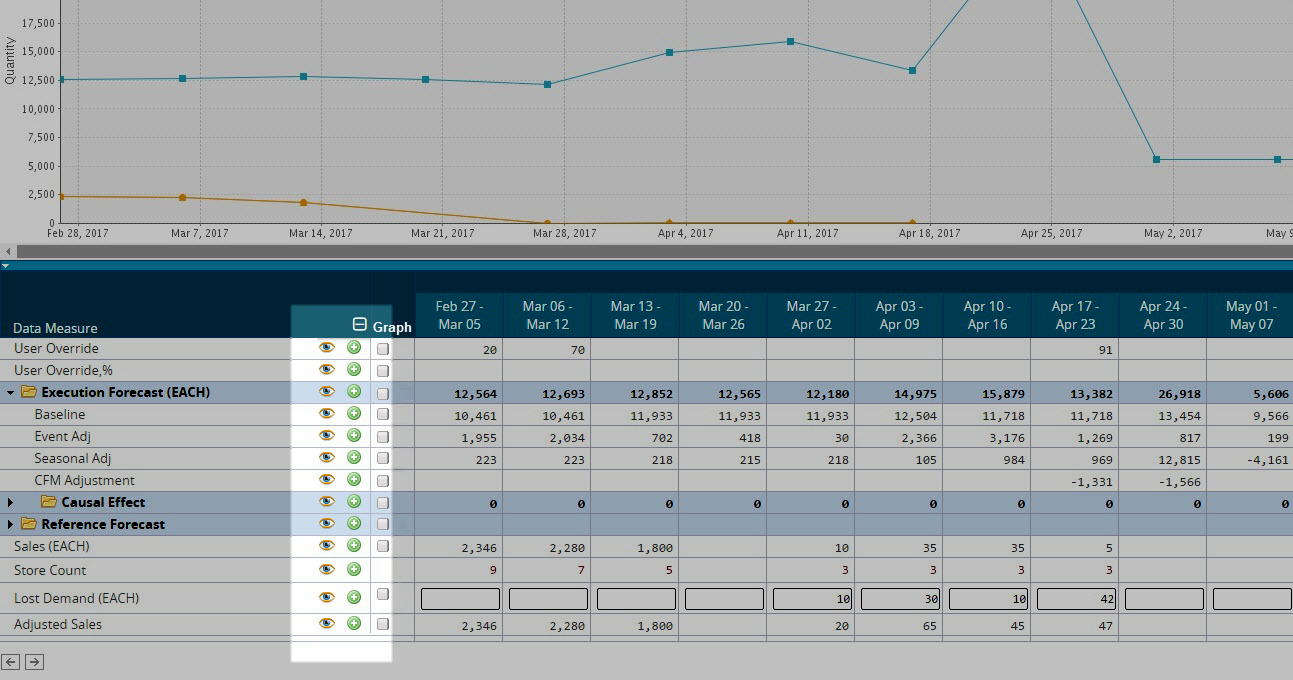Click the eye icon for Adjusted Sales

[326, 623]
